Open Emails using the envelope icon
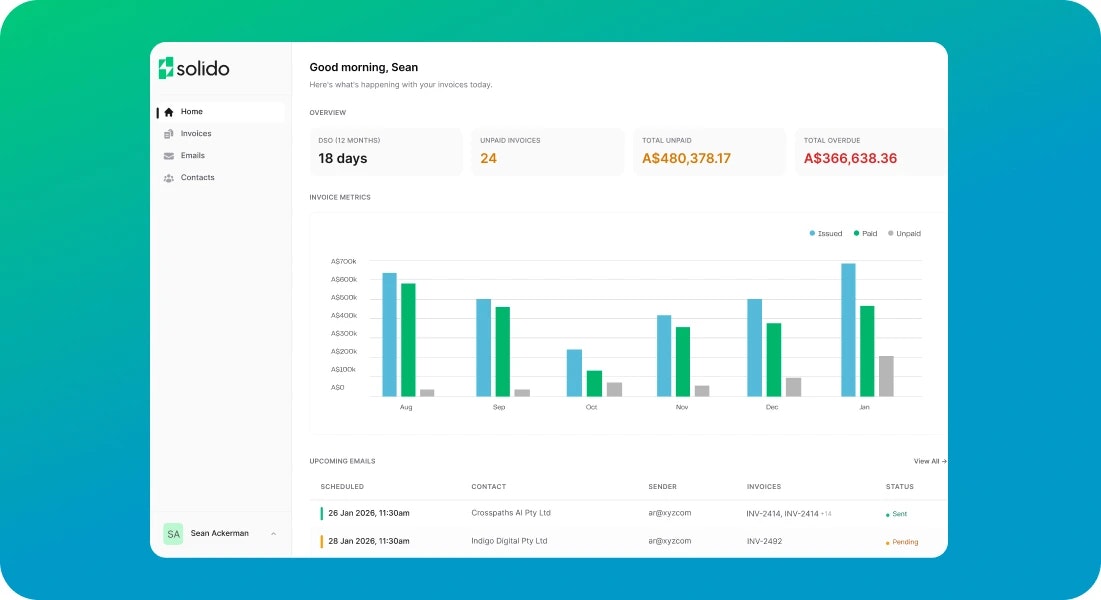Viewport: 1101px width, 600px height. pyautogui.click(x=170, y=155)
